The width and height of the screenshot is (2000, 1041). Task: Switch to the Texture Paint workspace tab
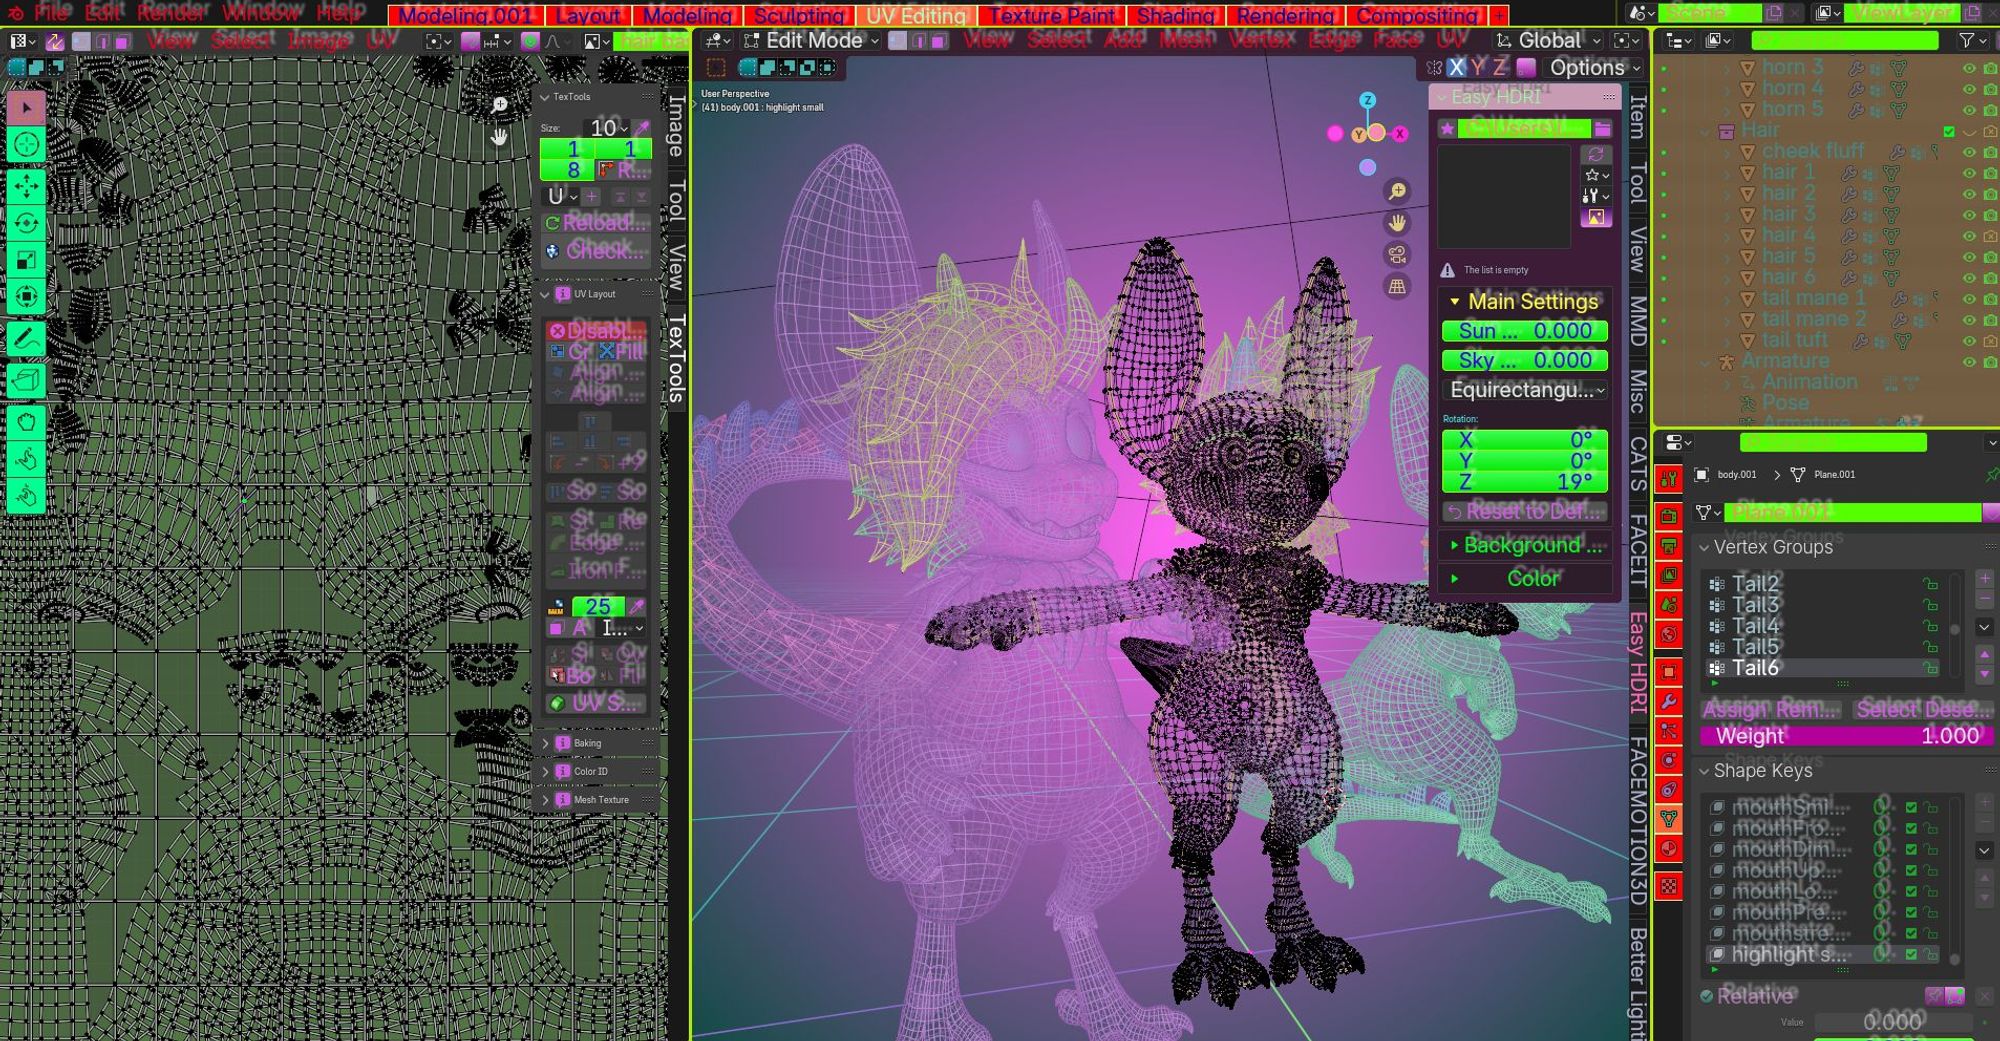pyautogui.click(x=1052, y=16)
